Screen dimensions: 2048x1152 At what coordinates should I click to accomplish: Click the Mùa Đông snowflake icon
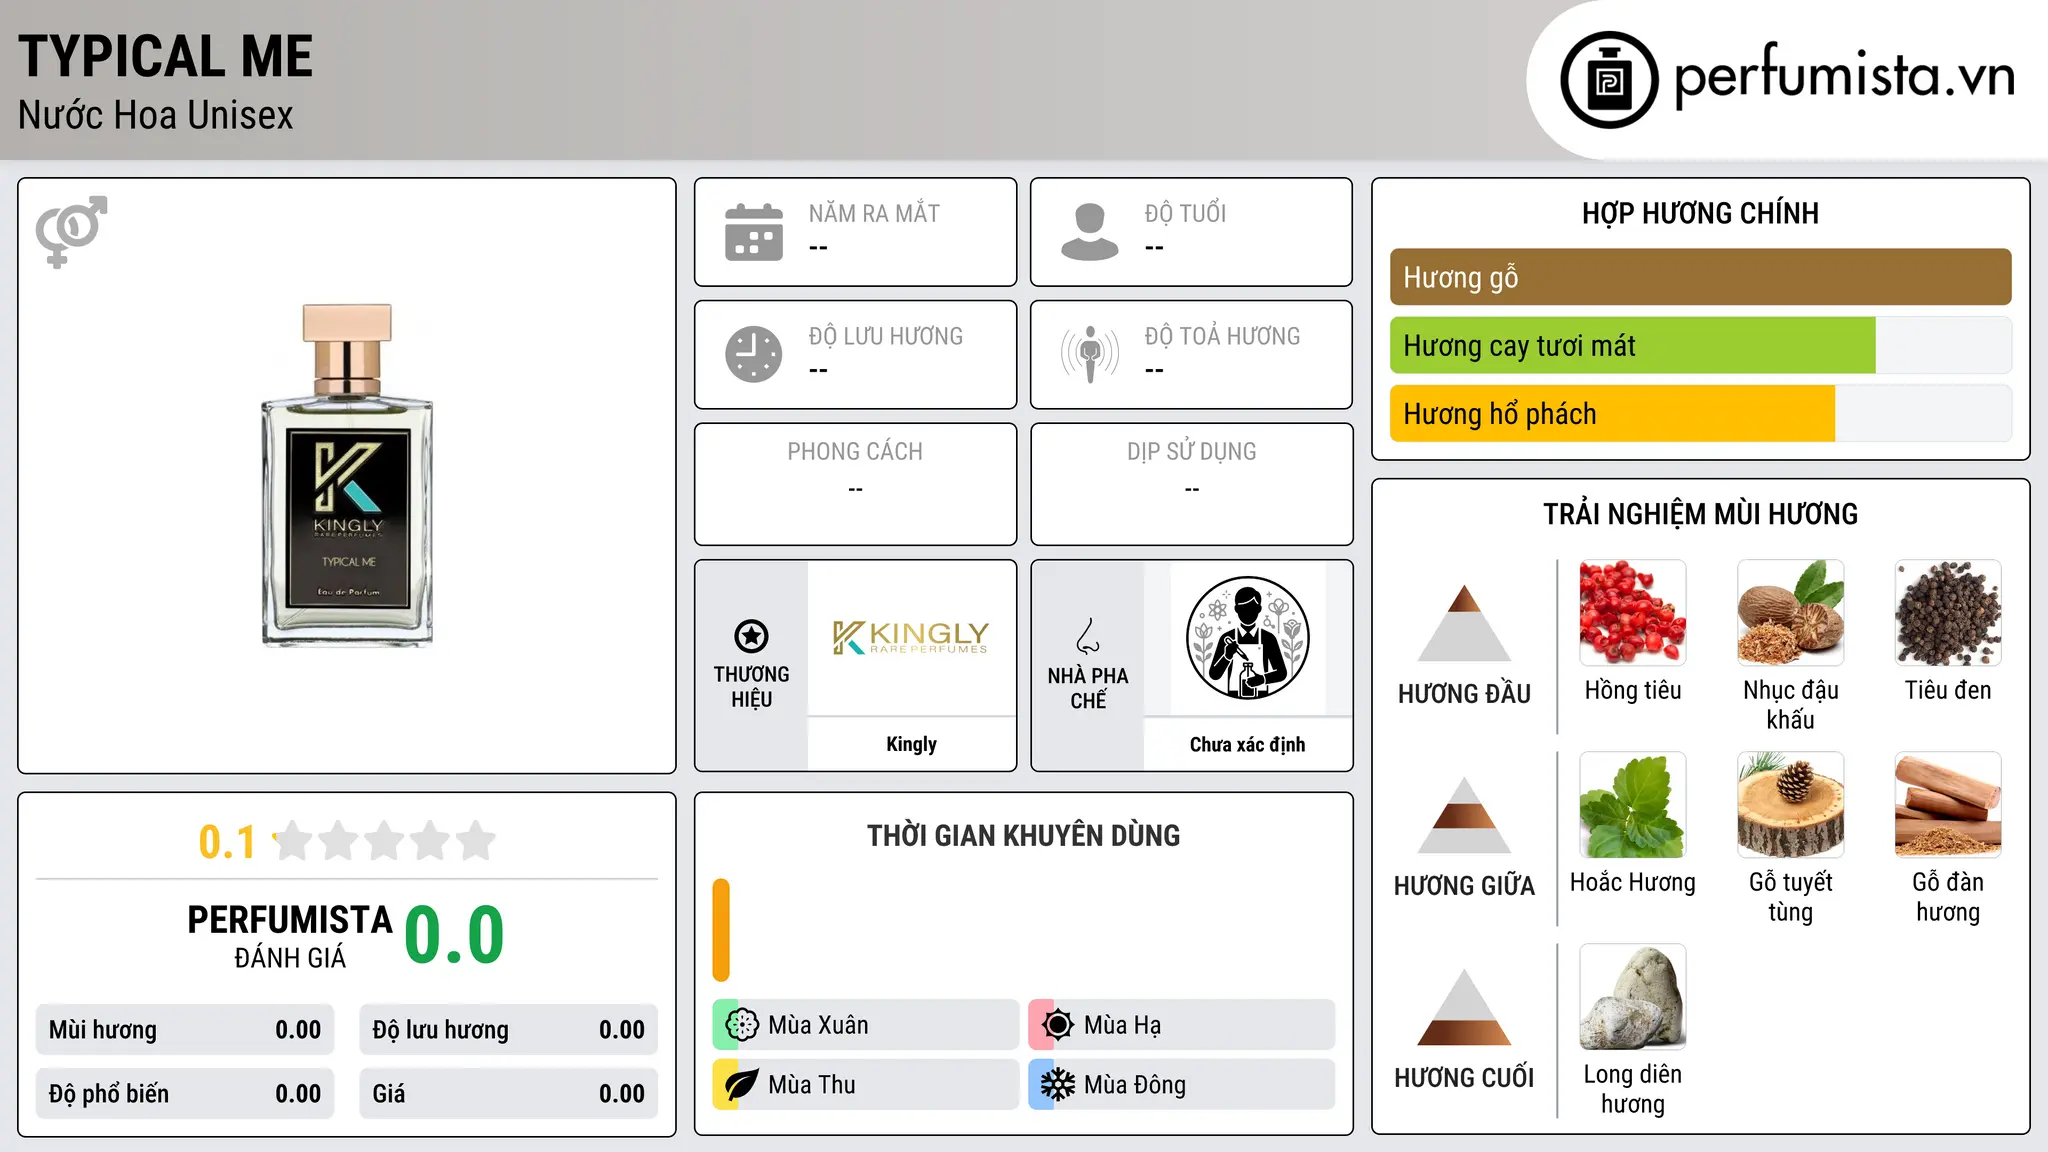coord(1058,1085)
